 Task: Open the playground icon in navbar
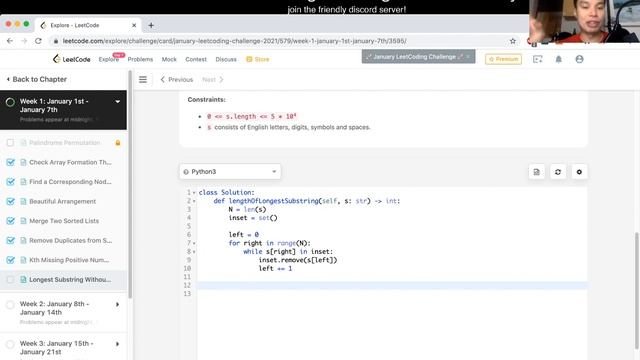click(538, 59)
